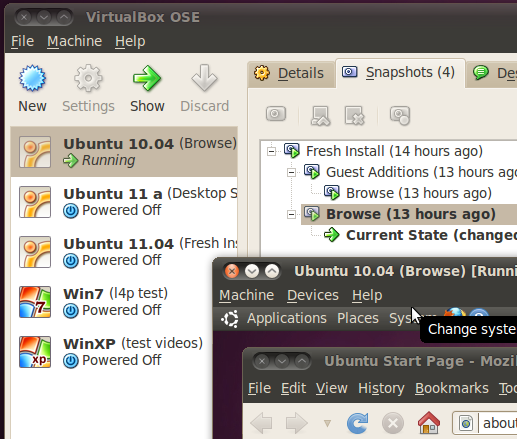Click the Delete Snapshot icon
The image size is (517, 439).
354,116
